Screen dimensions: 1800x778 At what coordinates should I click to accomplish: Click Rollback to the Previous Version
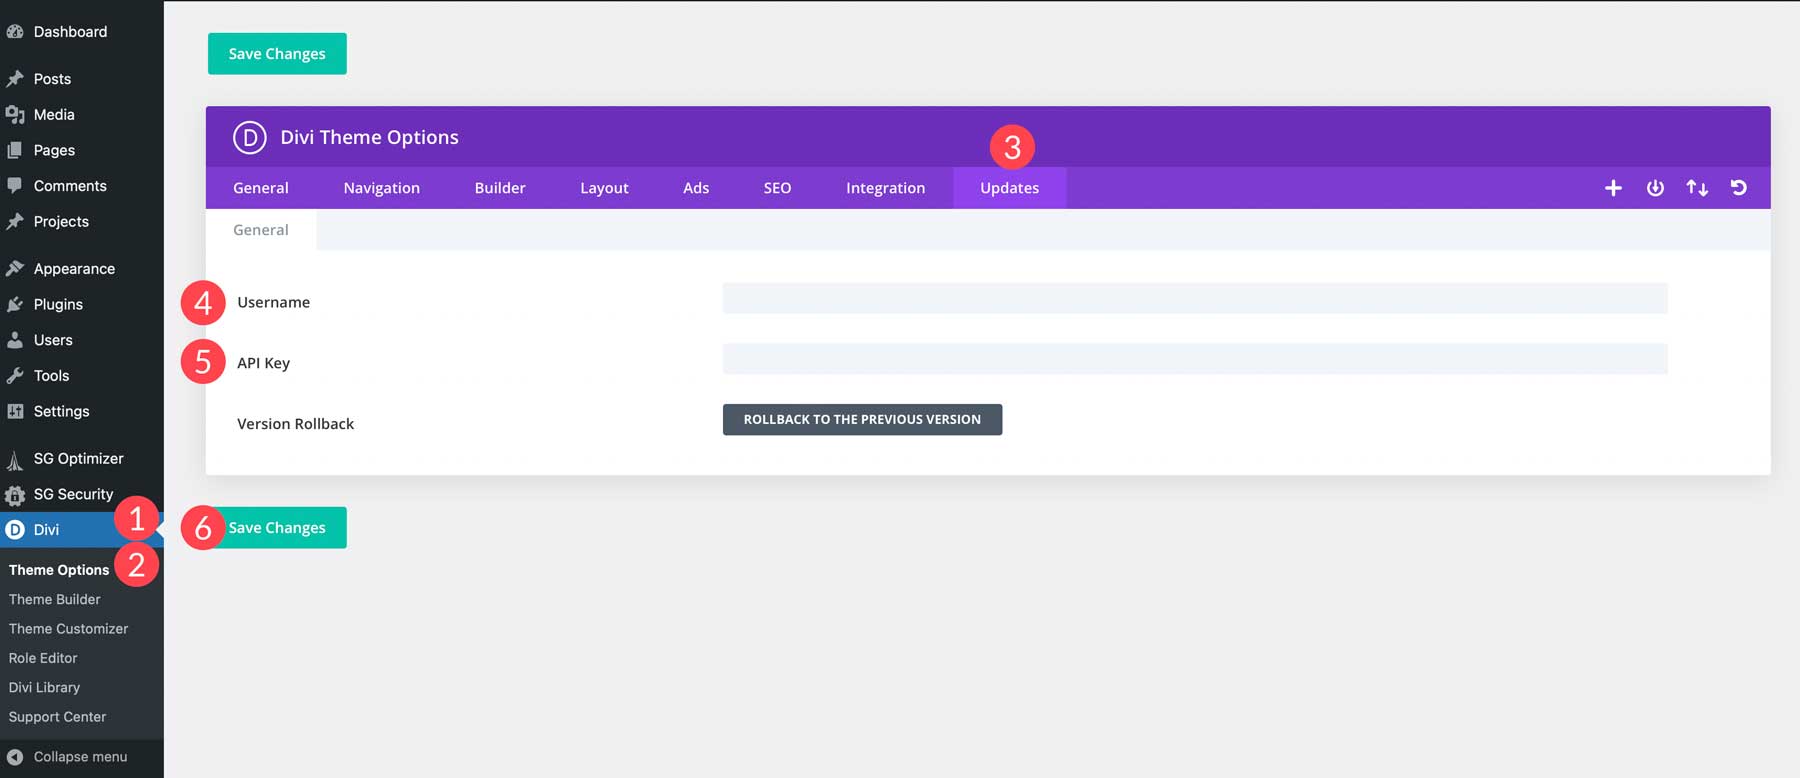[862, 420]
